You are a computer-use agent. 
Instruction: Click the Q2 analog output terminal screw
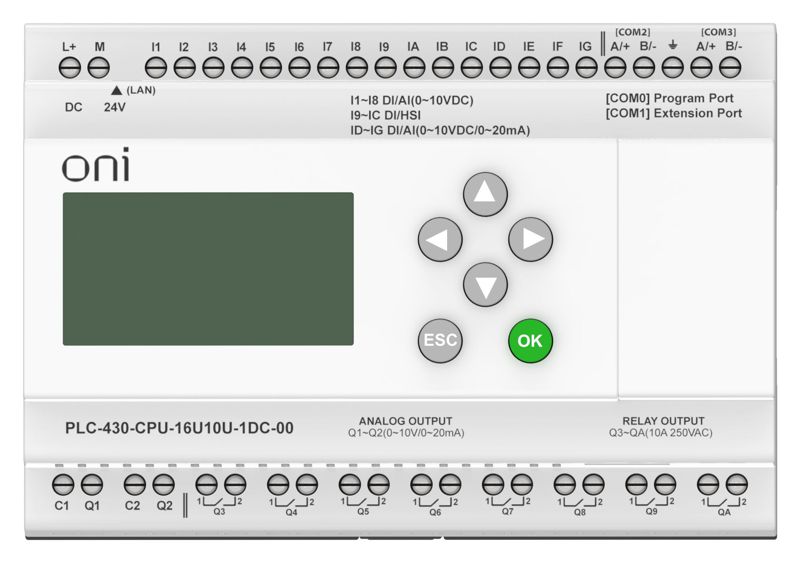click(x=164, y=485)
